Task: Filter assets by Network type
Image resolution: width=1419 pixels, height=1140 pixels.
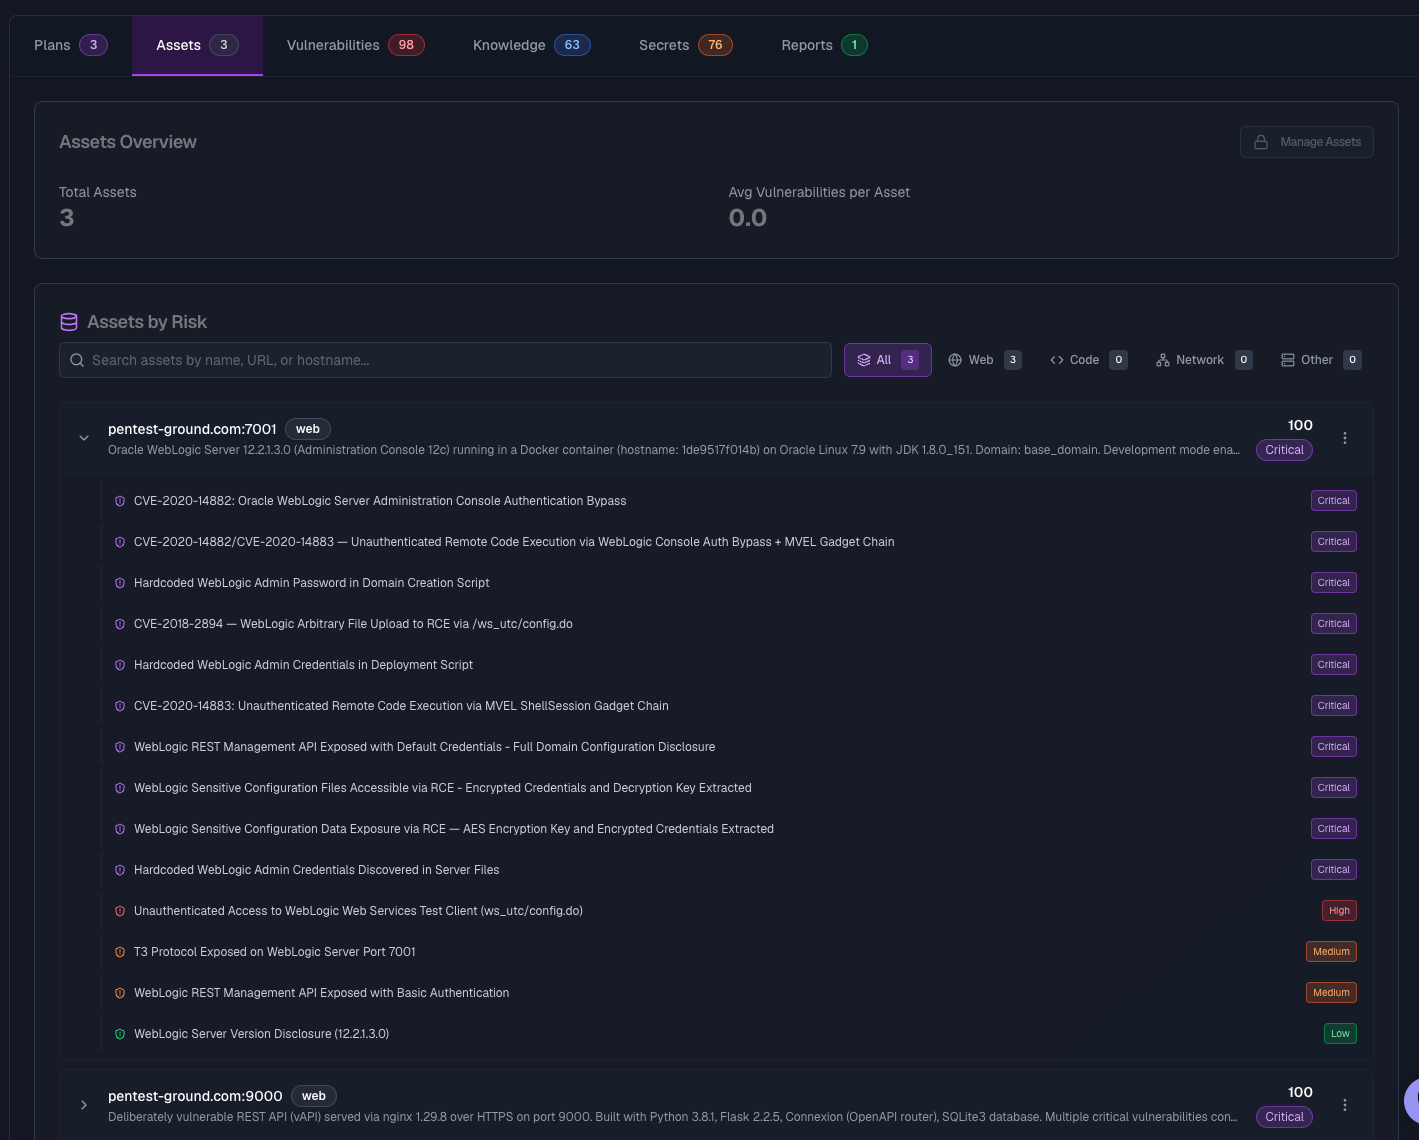Action: click(x=1203, y=360)
